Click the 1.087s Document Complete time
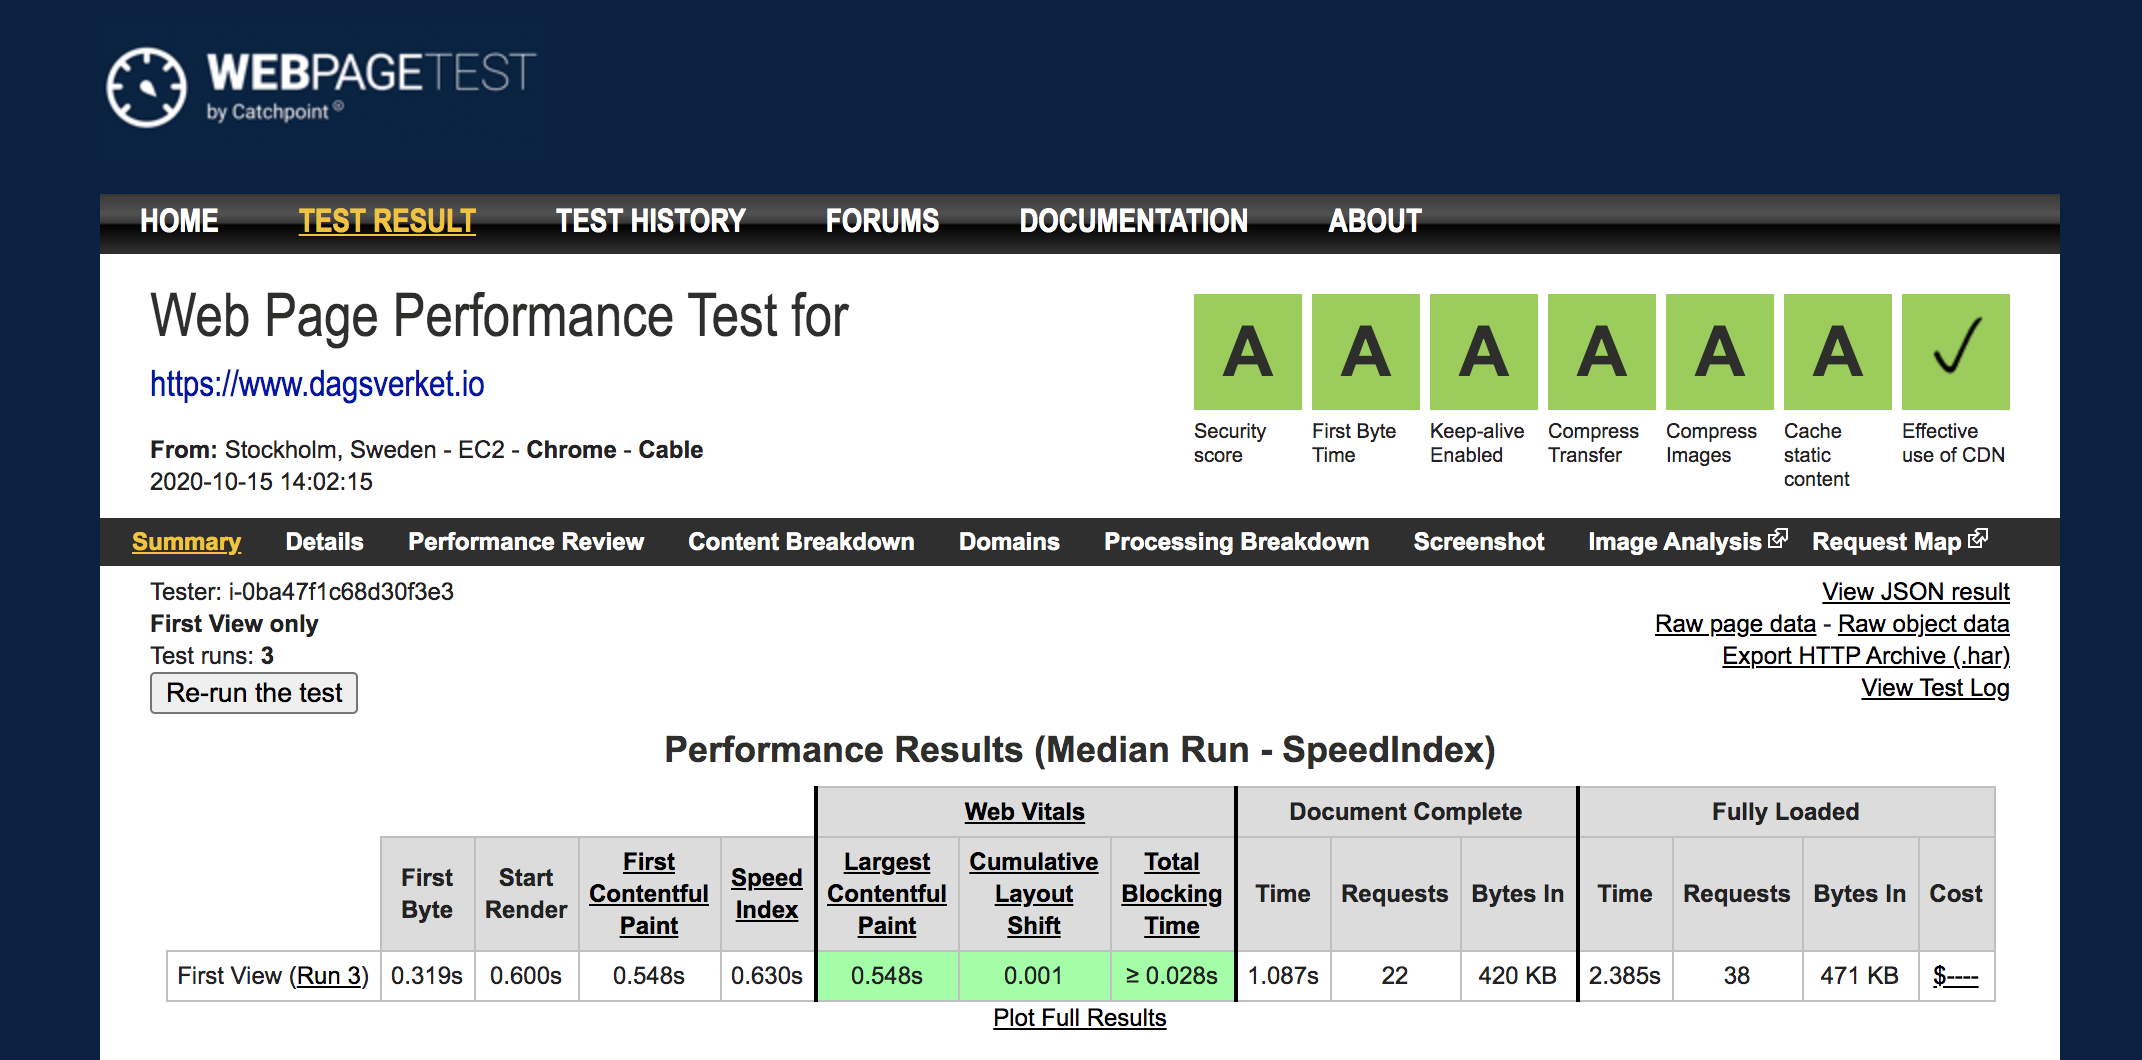The width and height of the screenshot is (2142, 1060). point(1283,976)
